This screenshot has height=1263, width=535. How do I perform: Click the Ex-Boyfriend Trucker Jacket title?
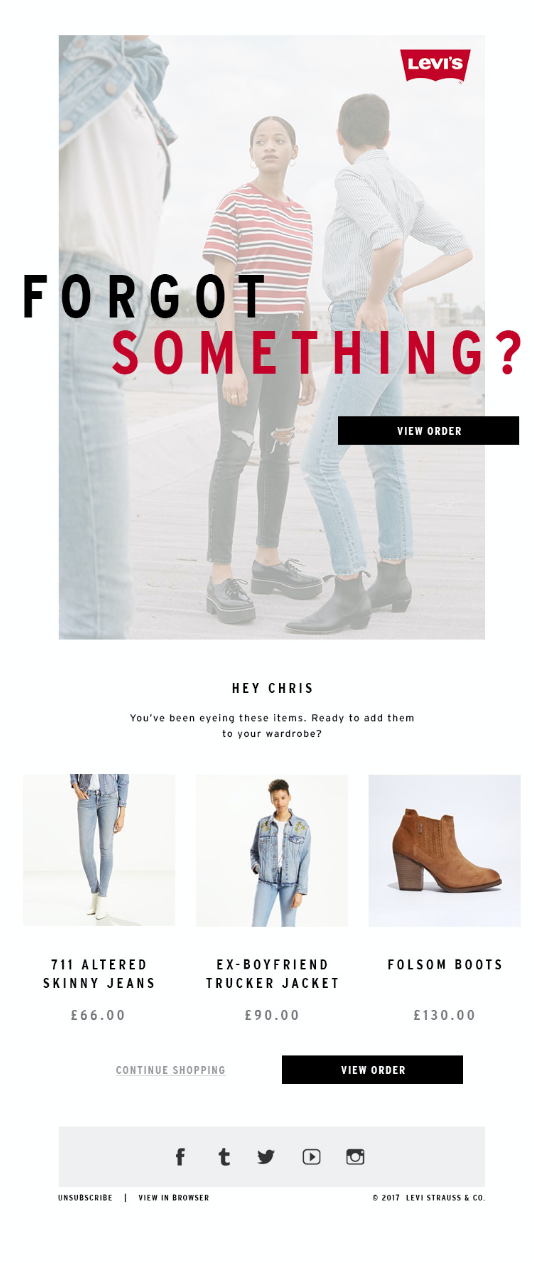tap(273, 974)
